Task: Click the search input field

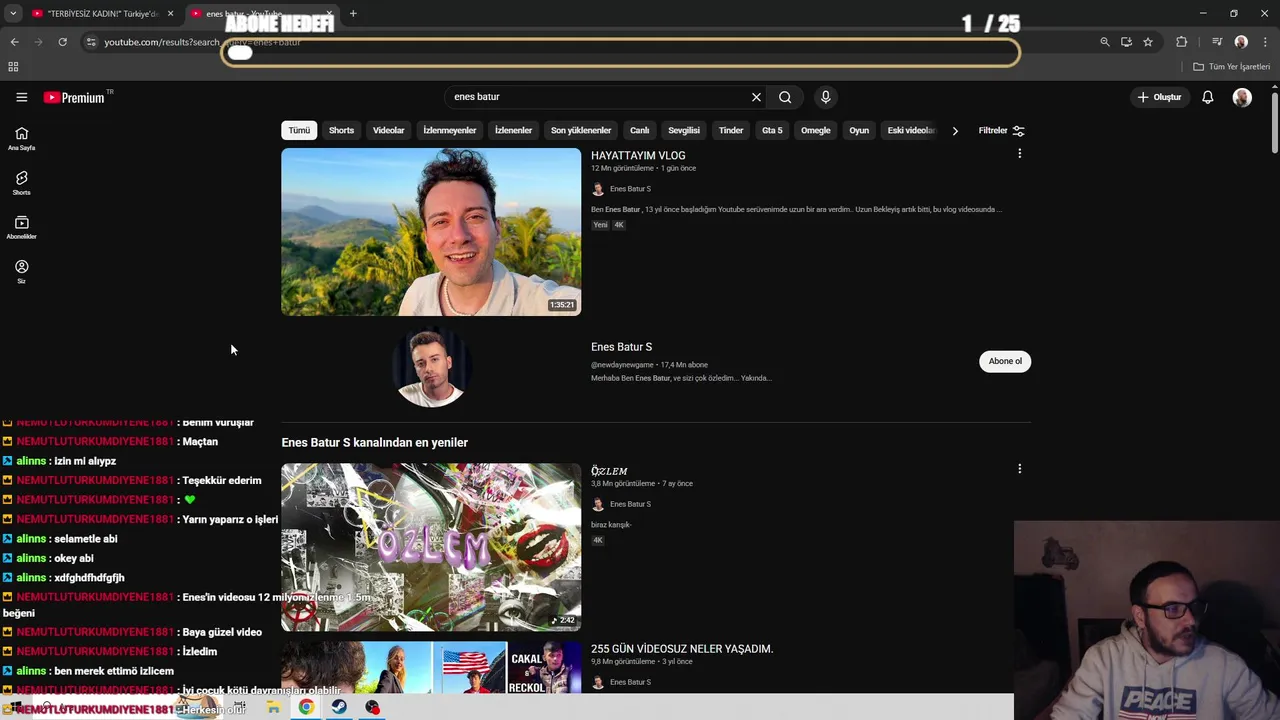Action: pyautogui.click(x=598, y=97)
